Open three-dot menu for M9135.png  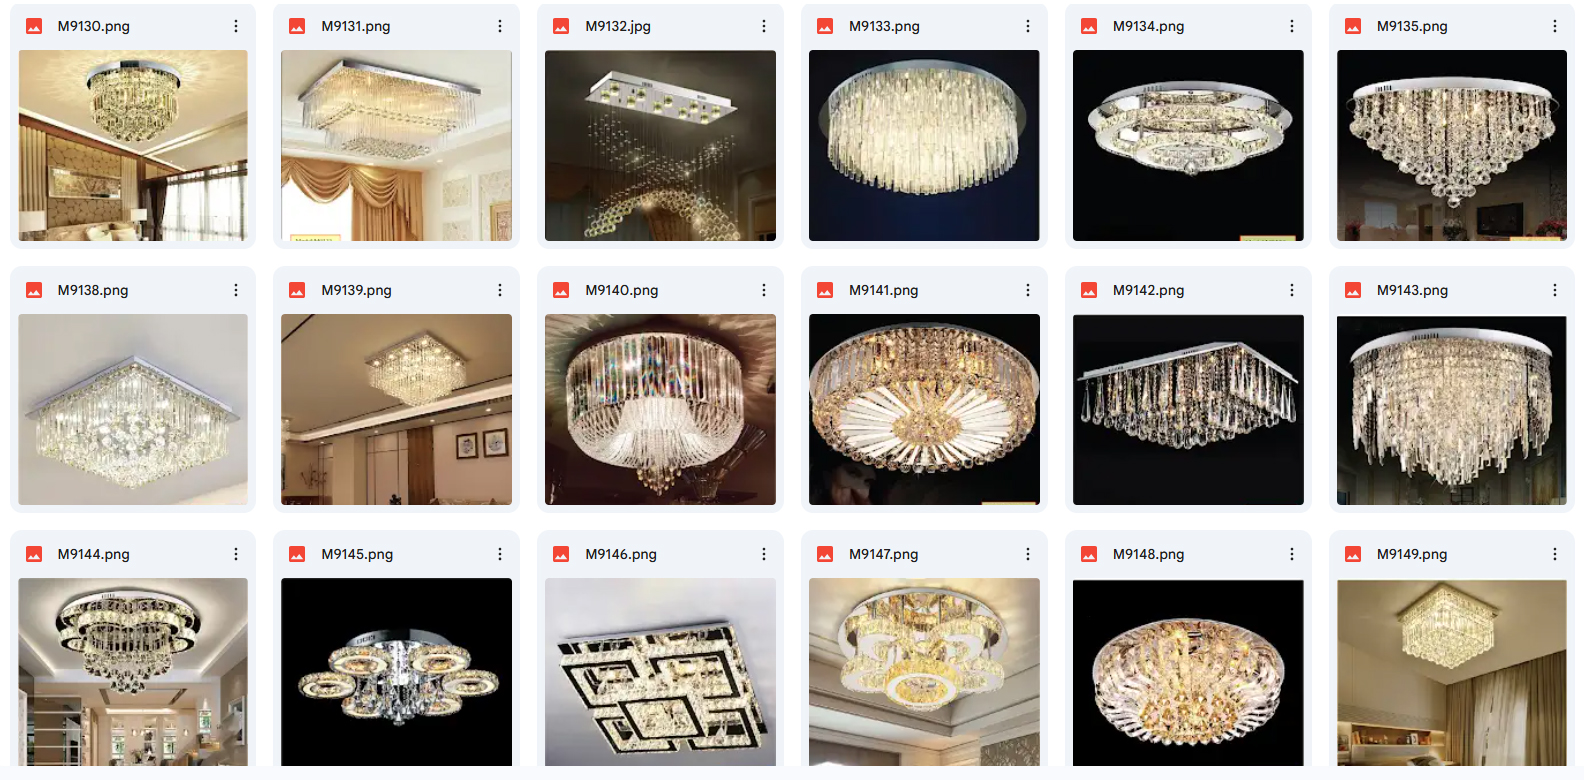tap(1555, 26)
